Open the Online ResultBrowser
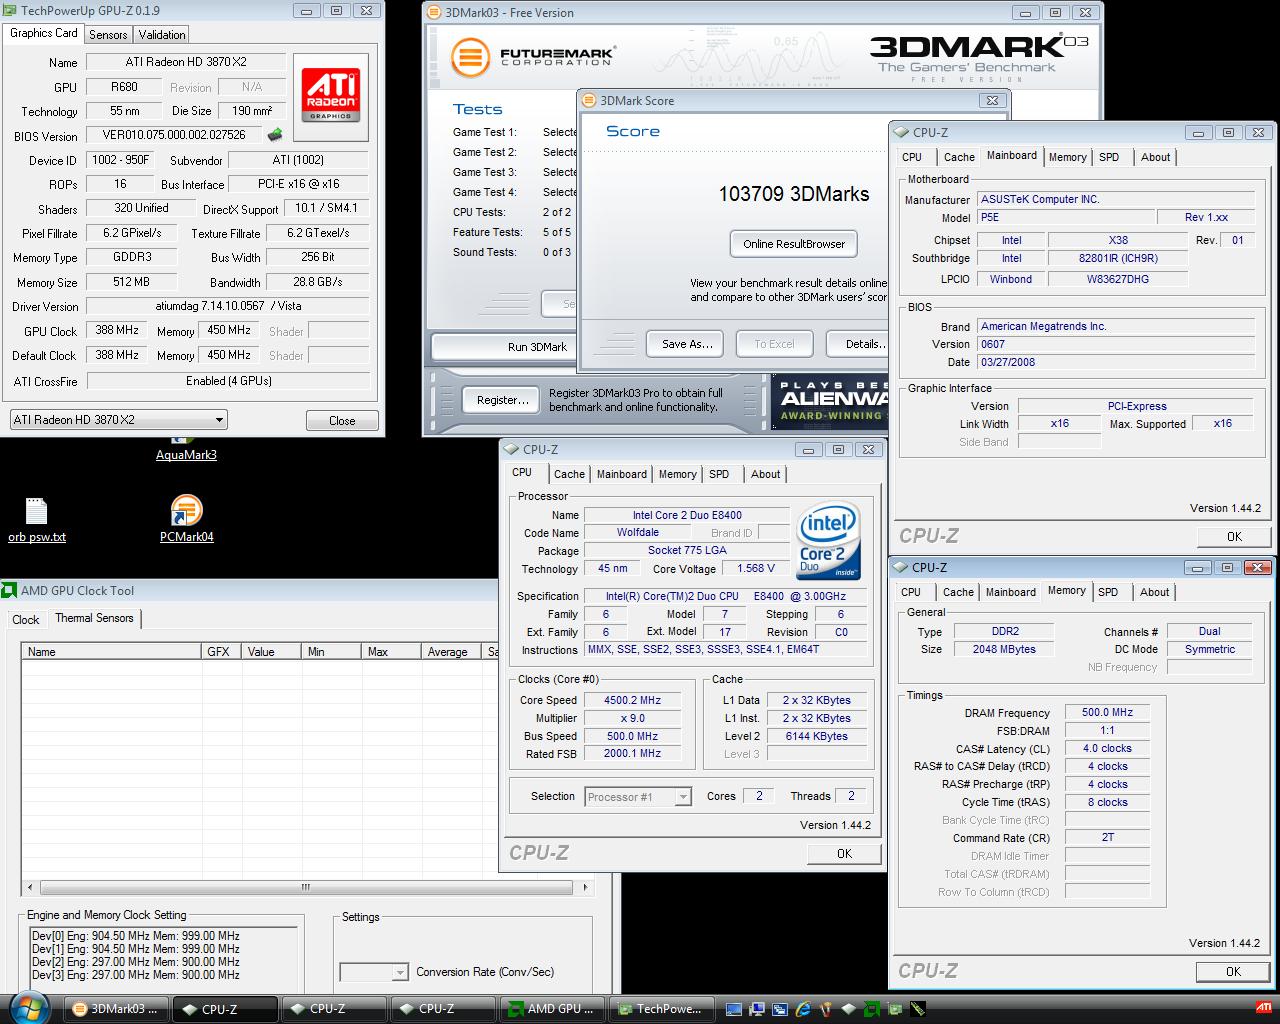 click(794, 244)
